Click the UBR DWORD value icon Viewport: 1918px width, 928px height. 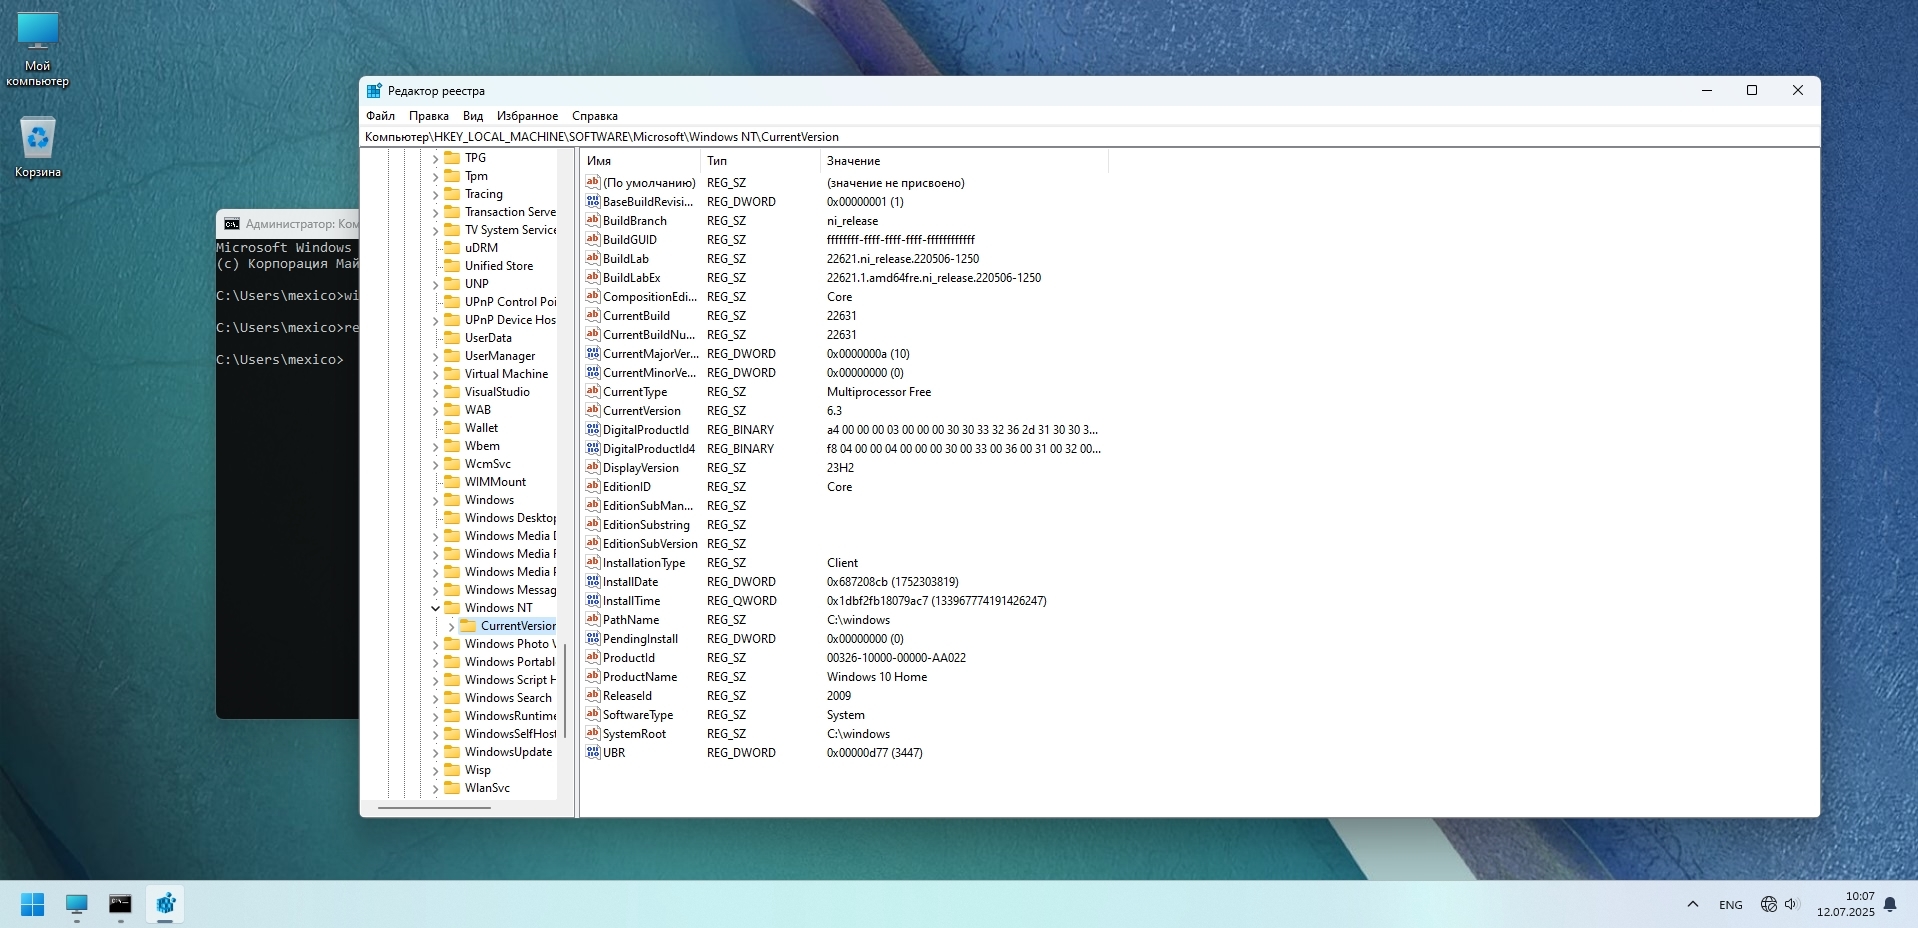coord(593,753)
